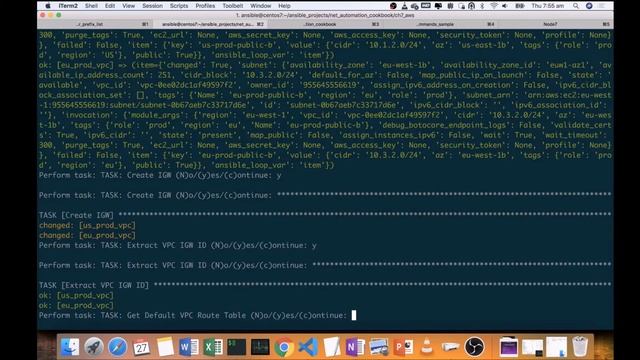Open white paper document app in dock
Viewport: 640px width, 360px height.
coord(331,347)
